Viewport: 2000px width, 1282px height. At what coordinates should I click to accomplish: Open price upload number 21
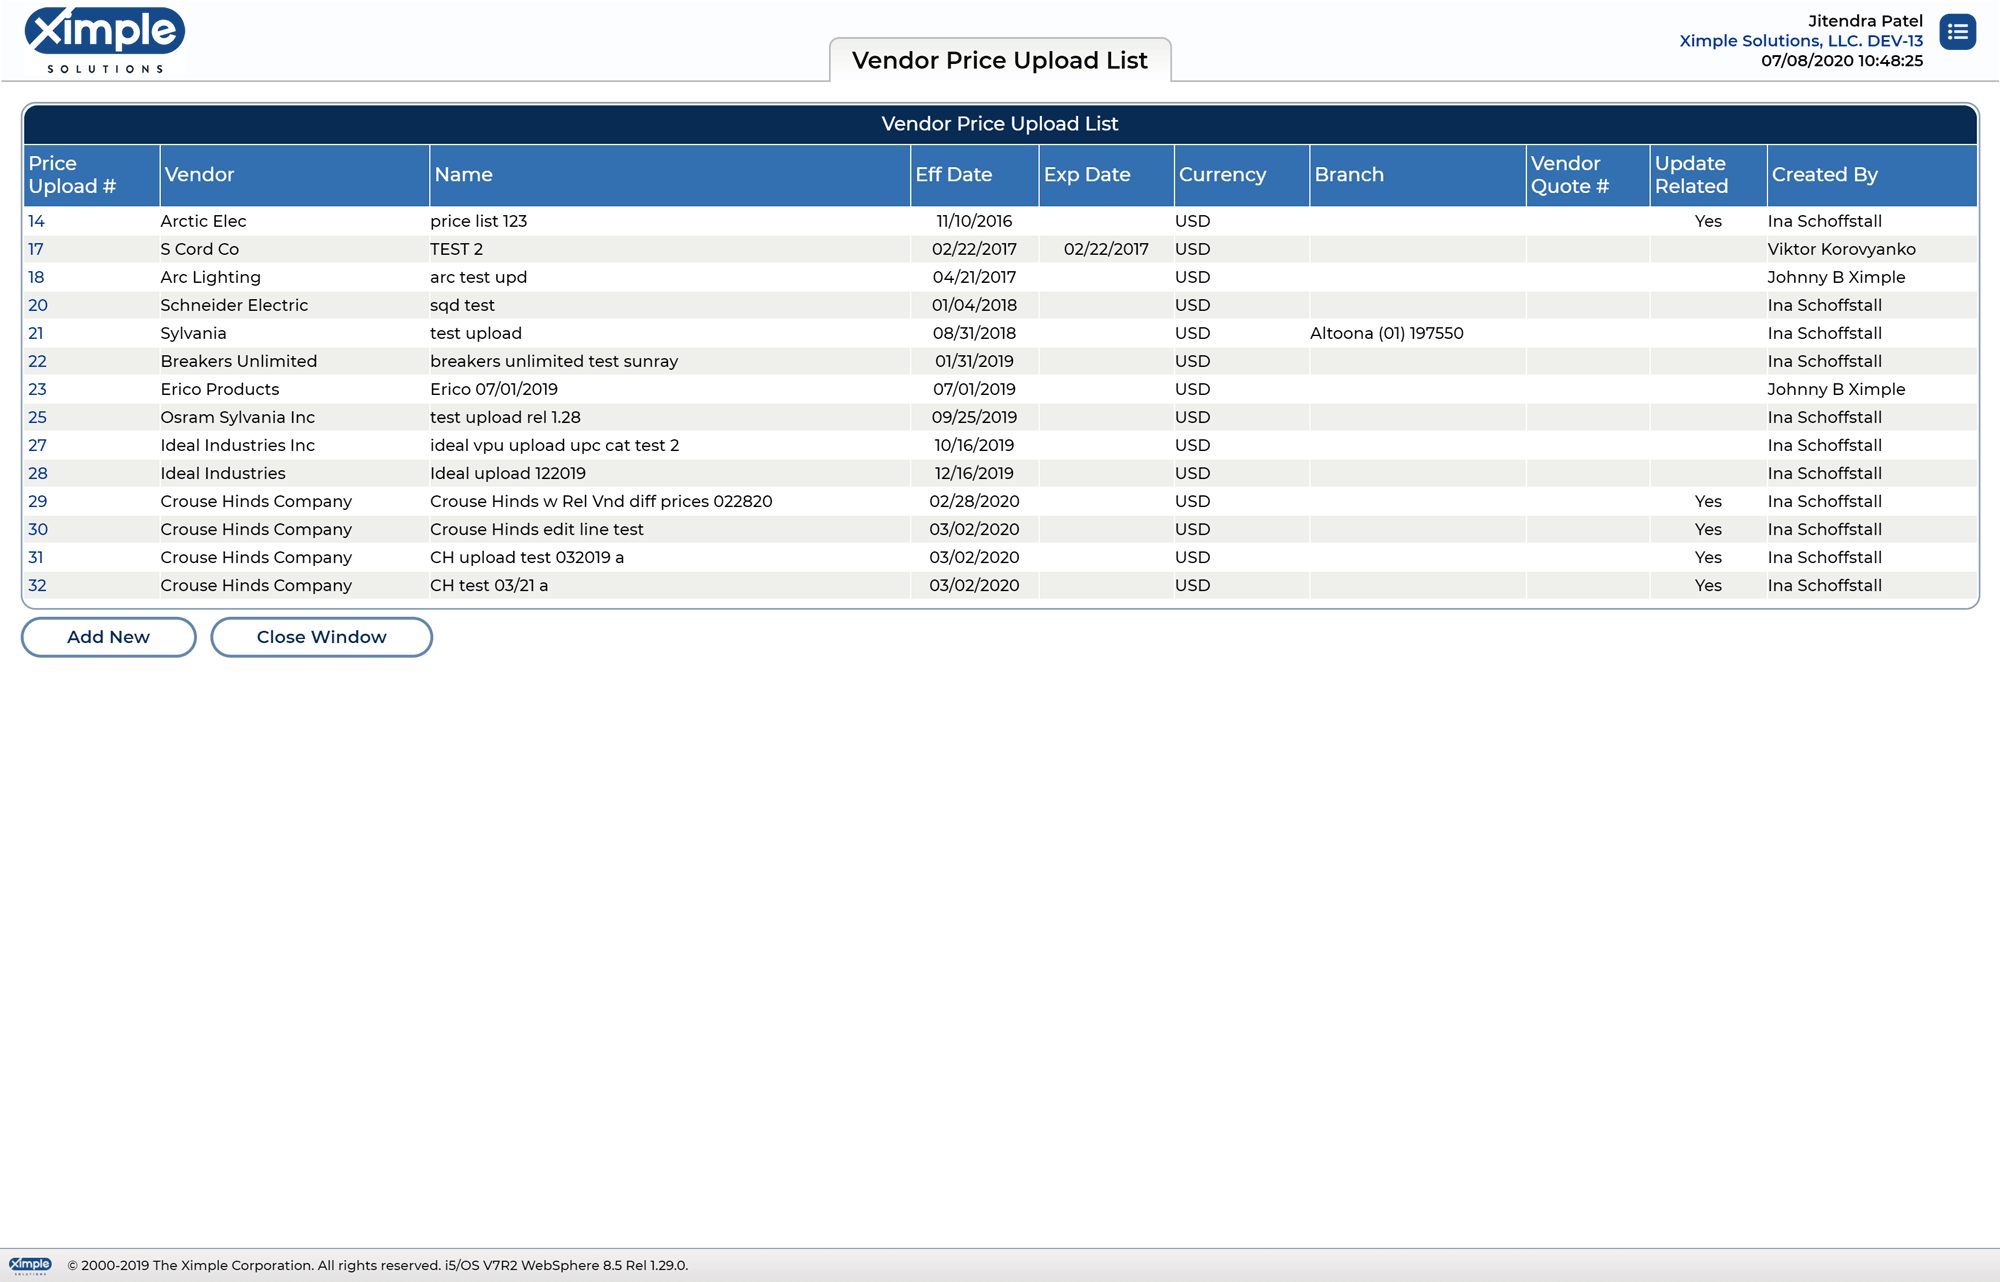pyautogui.click(x=36, y=333)
